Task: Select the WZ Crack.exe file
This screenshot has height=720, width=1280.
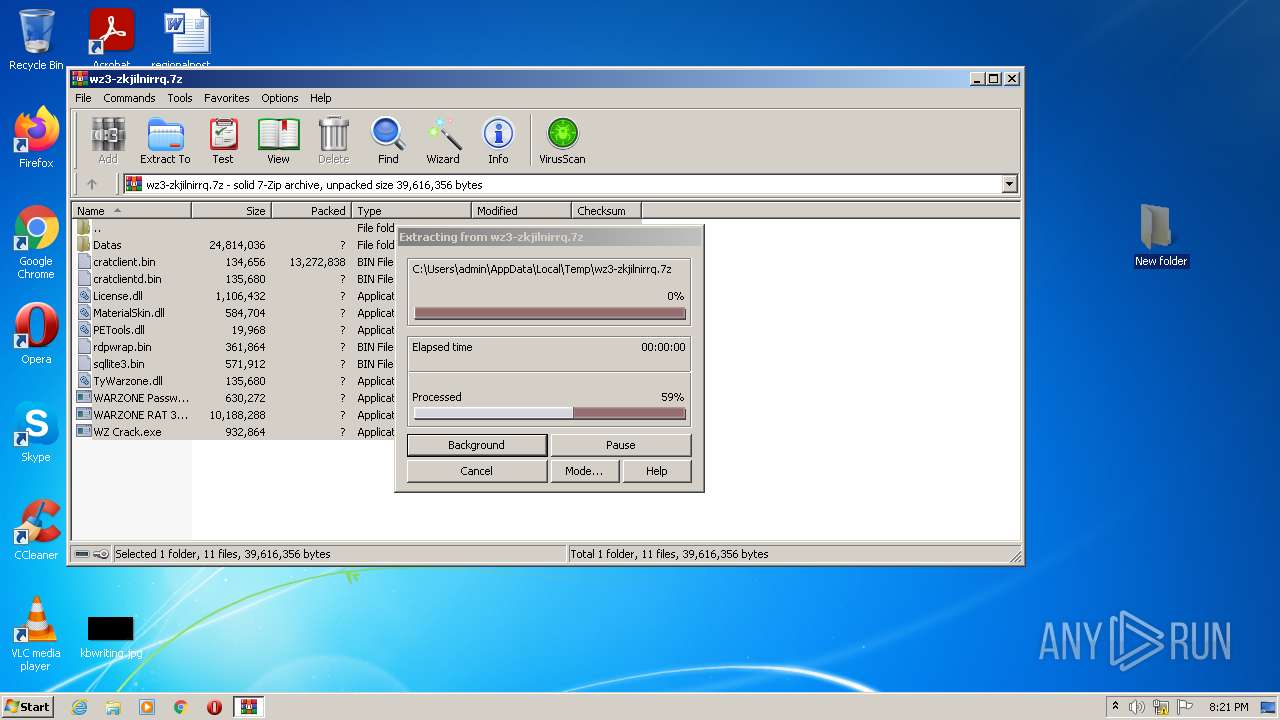Action: 235,432
